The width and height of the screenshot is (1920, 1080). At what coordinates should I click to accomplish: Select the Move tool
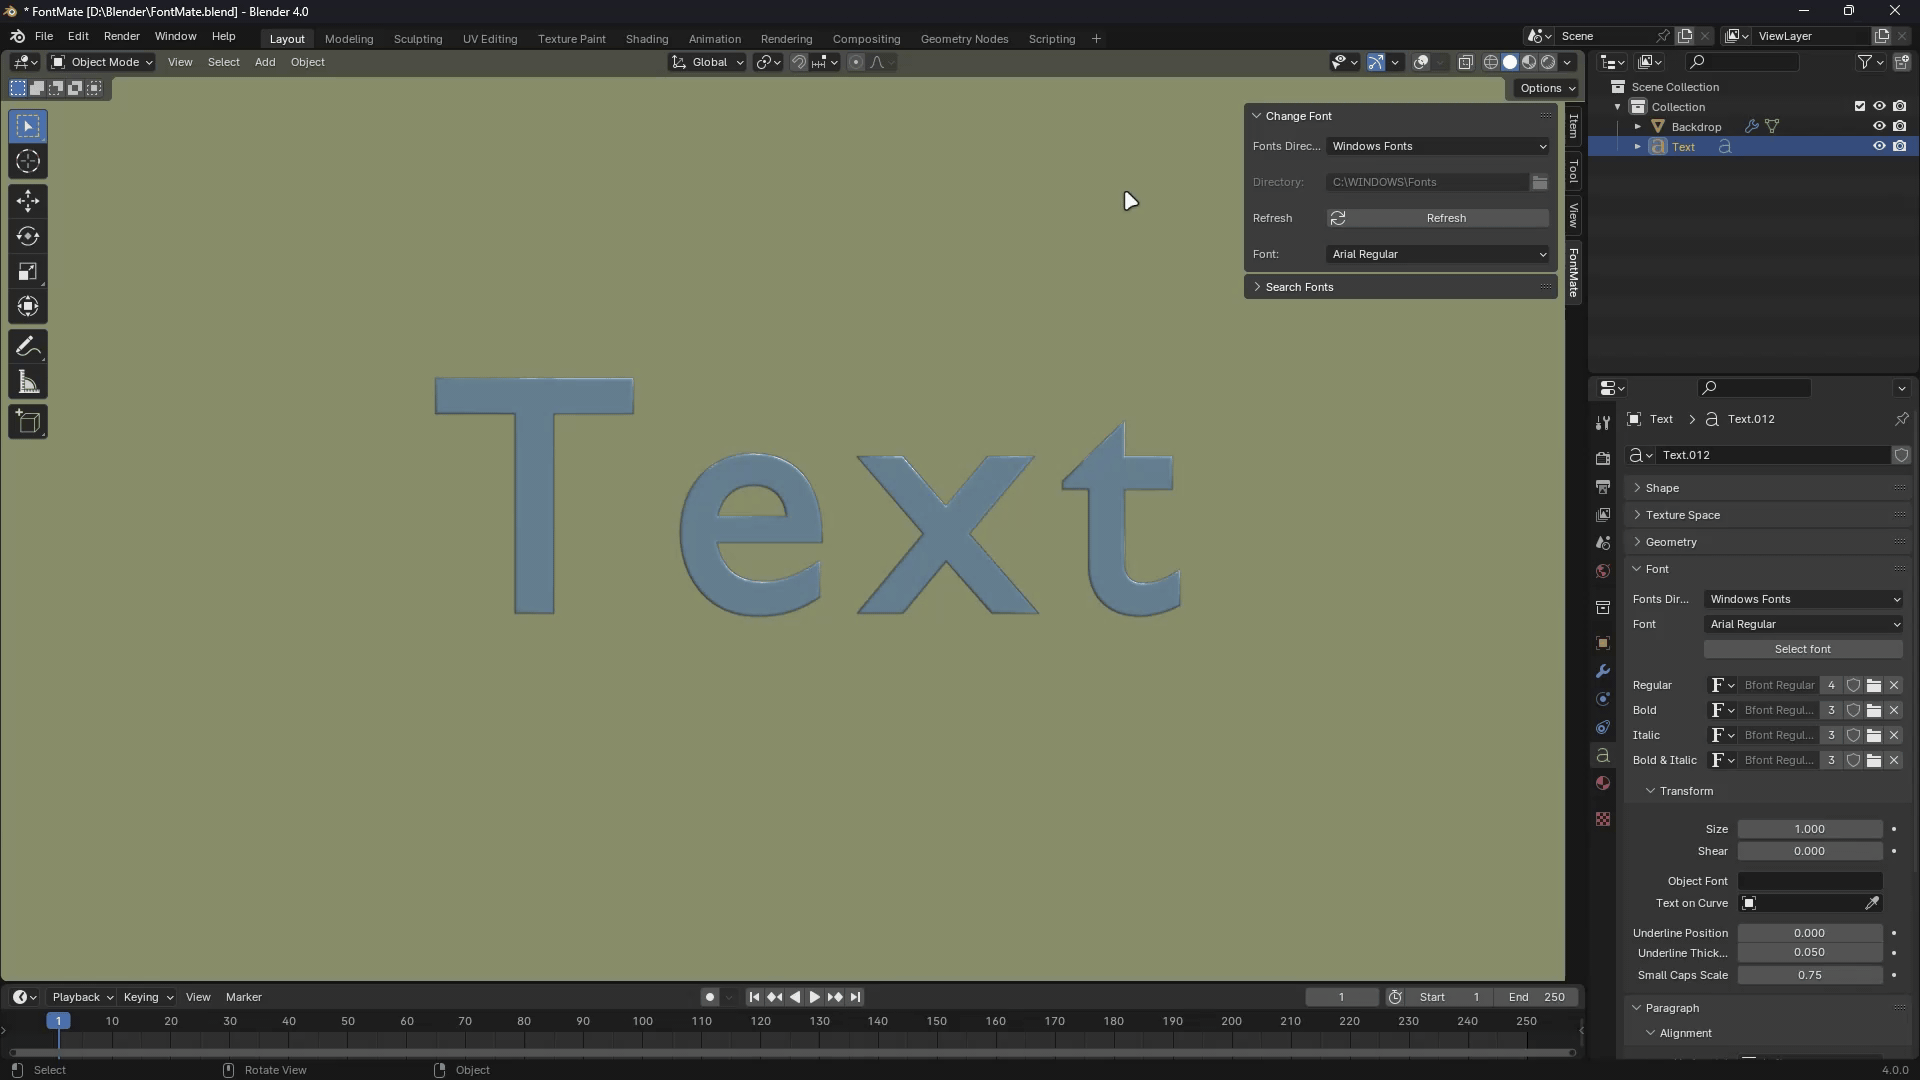coord(28,201)
